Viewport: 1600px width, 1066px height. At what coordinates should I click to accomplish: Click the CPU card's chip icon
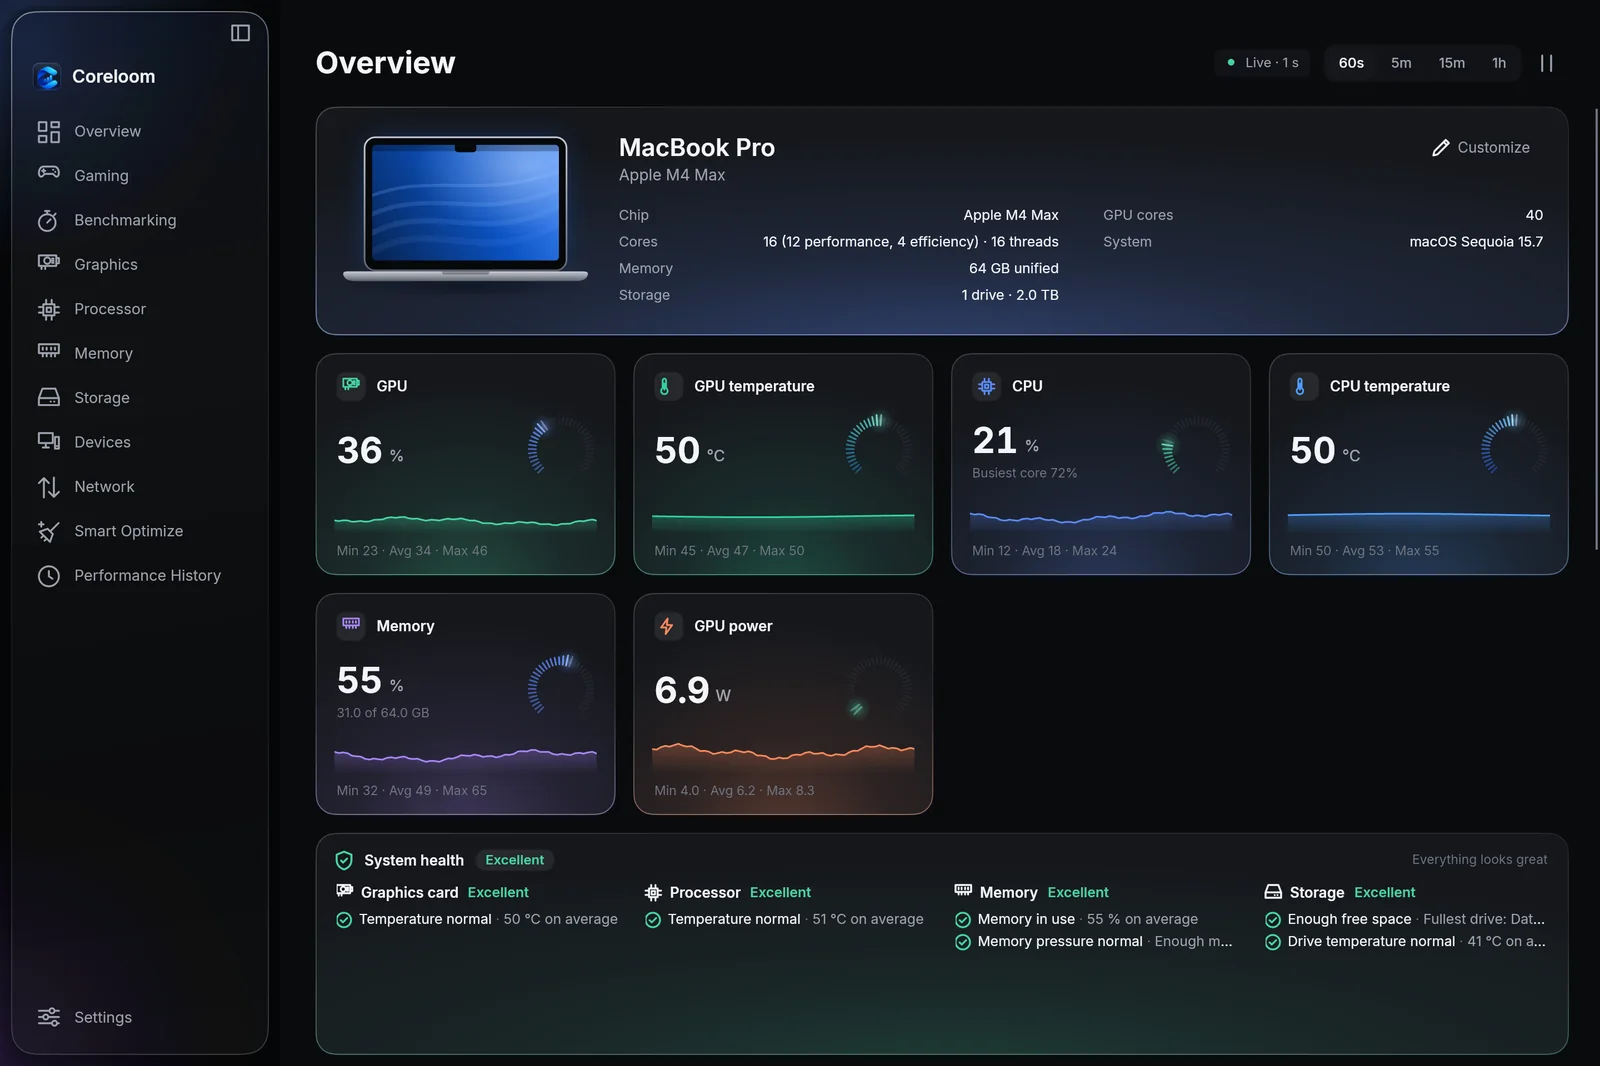pos(987,385)
